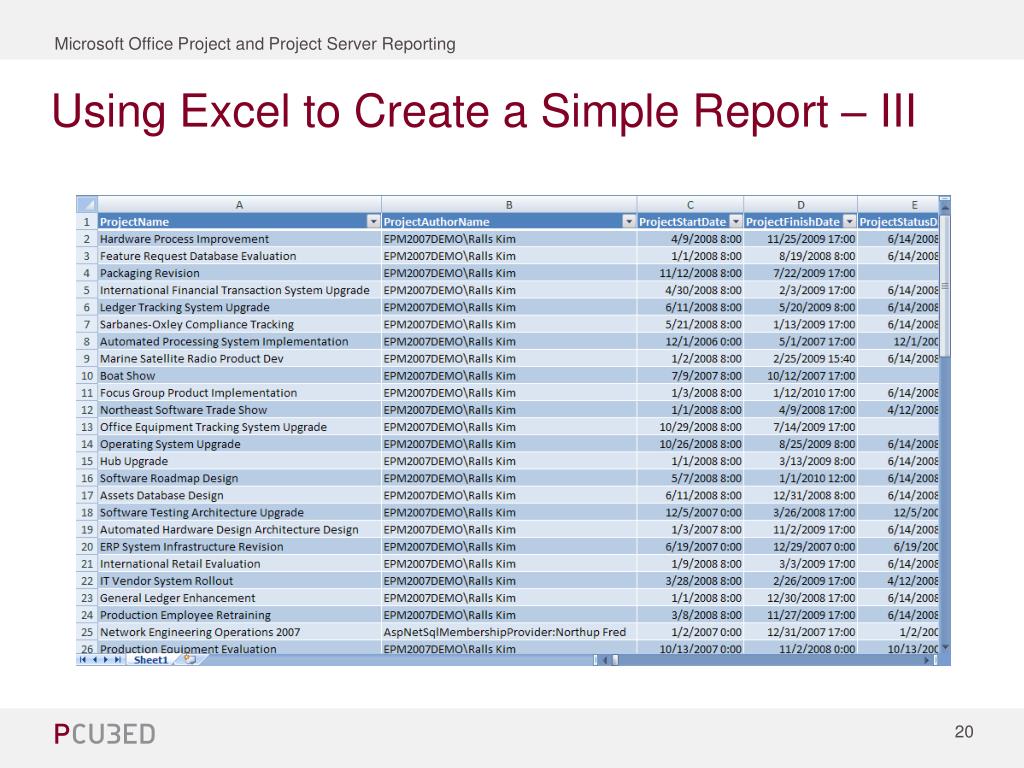
Task: Click the vertical scrollbar down arrow
Action: [x=944, y=647]
